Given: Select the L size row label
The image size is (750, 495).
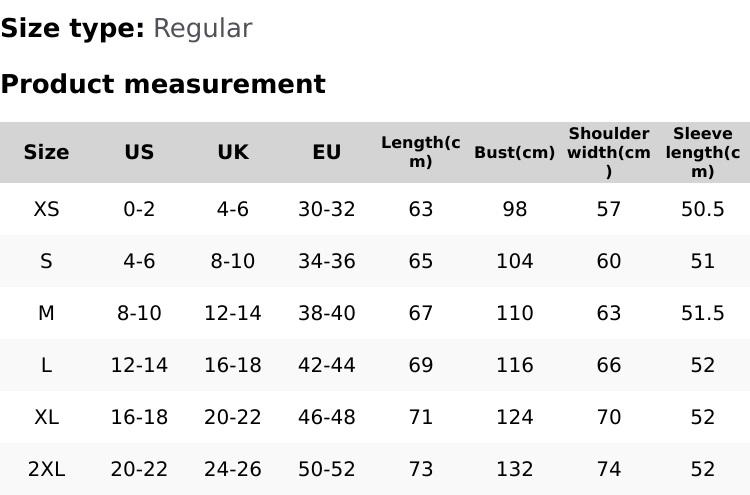Looking at the screenshot, I should pyautogui.click(x=46, y=365).
